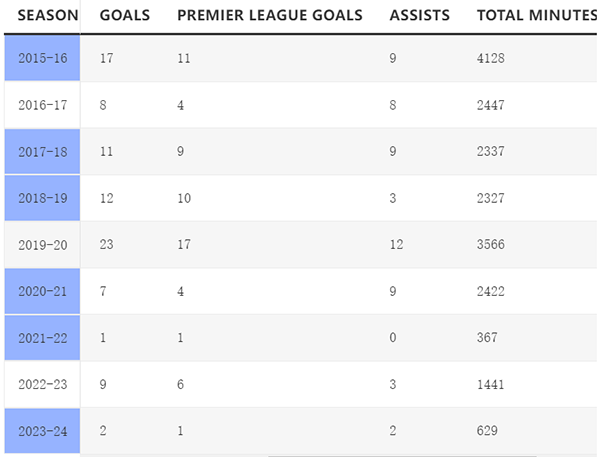Click the 2016-17 season row
This screenshot has height=457, width=600.
[42, 105]
